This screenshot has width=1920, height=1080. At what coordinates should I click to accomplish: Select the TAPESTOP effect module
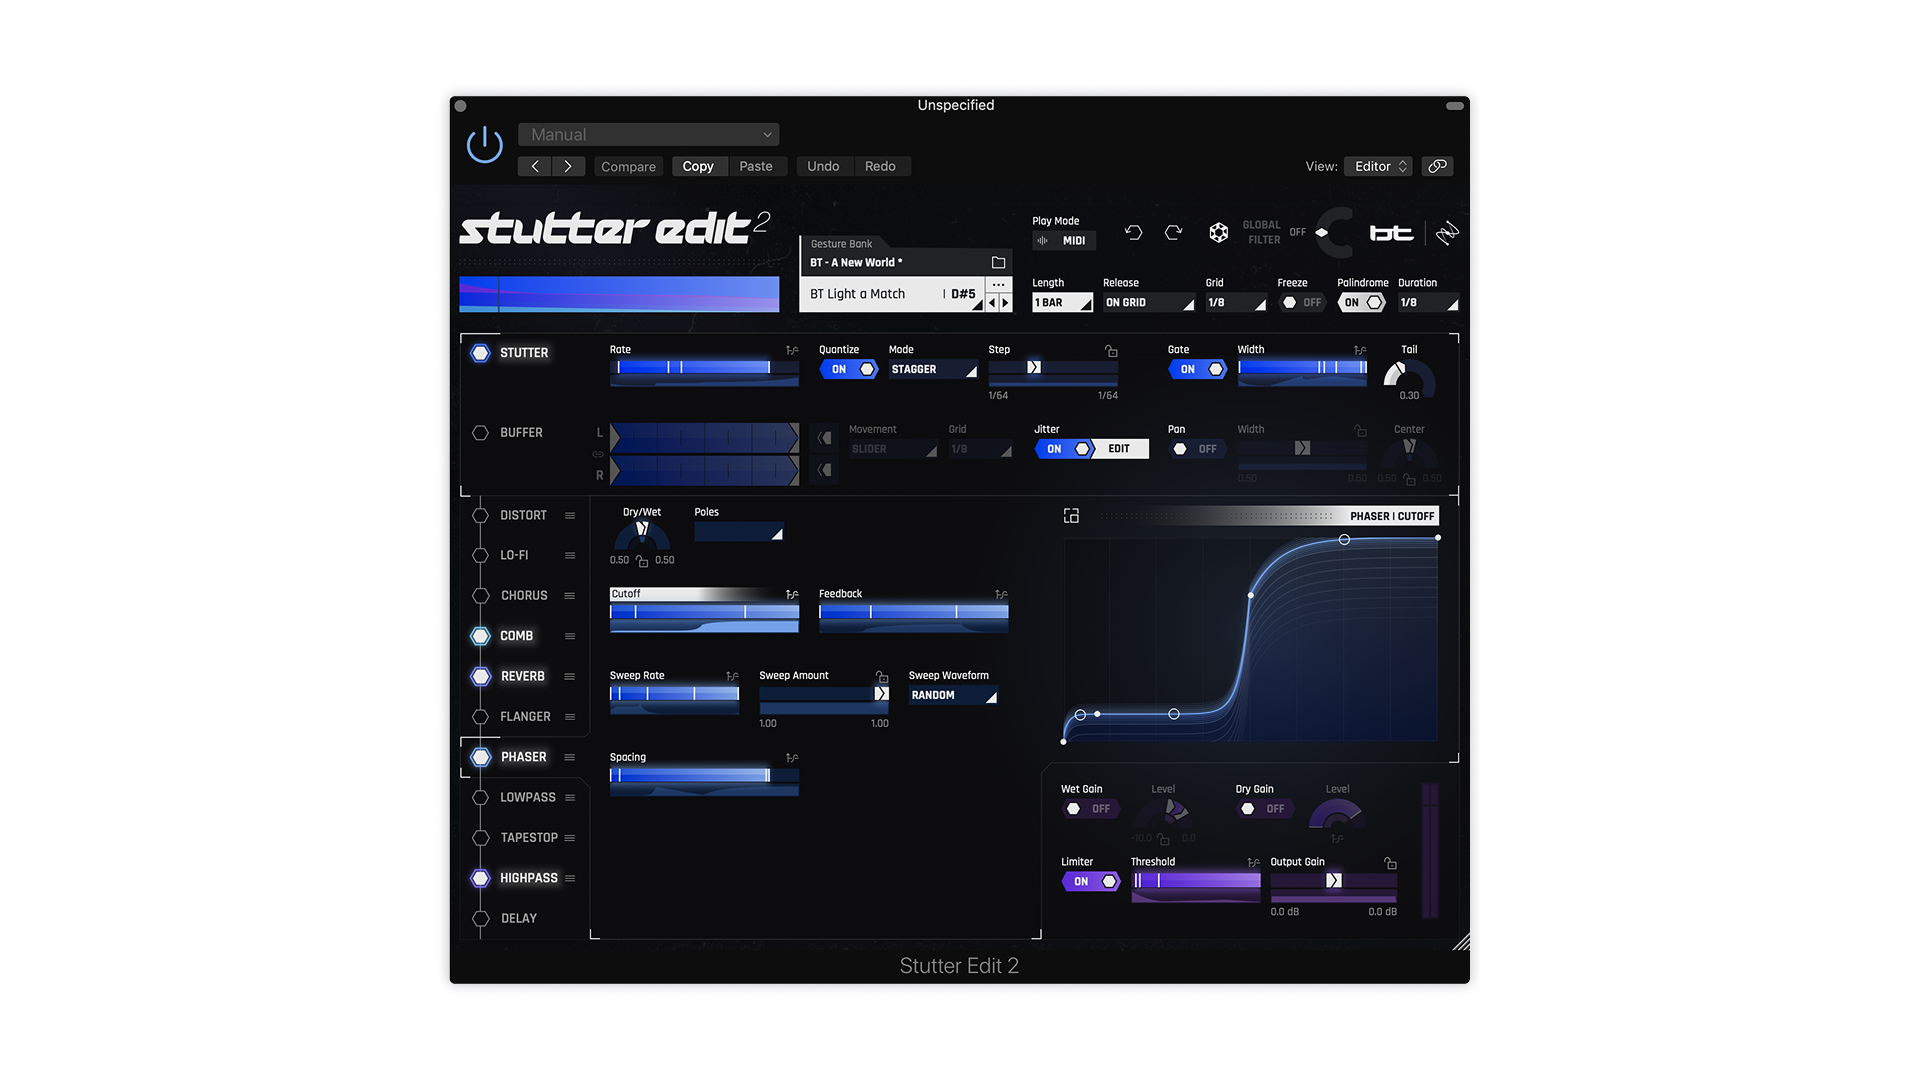pyautogui.click(x=529, y=837)
